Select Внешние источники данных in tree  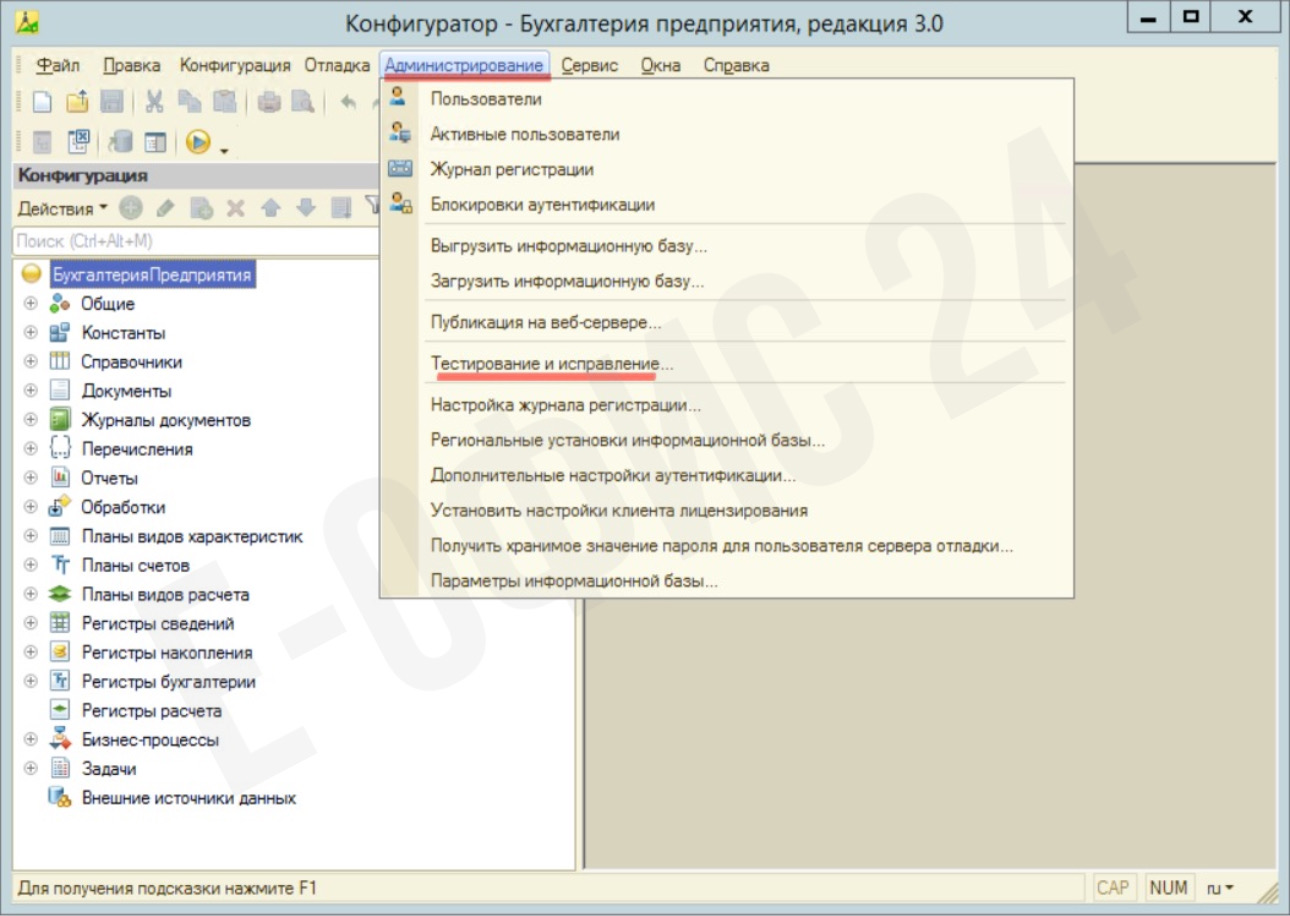188,798
